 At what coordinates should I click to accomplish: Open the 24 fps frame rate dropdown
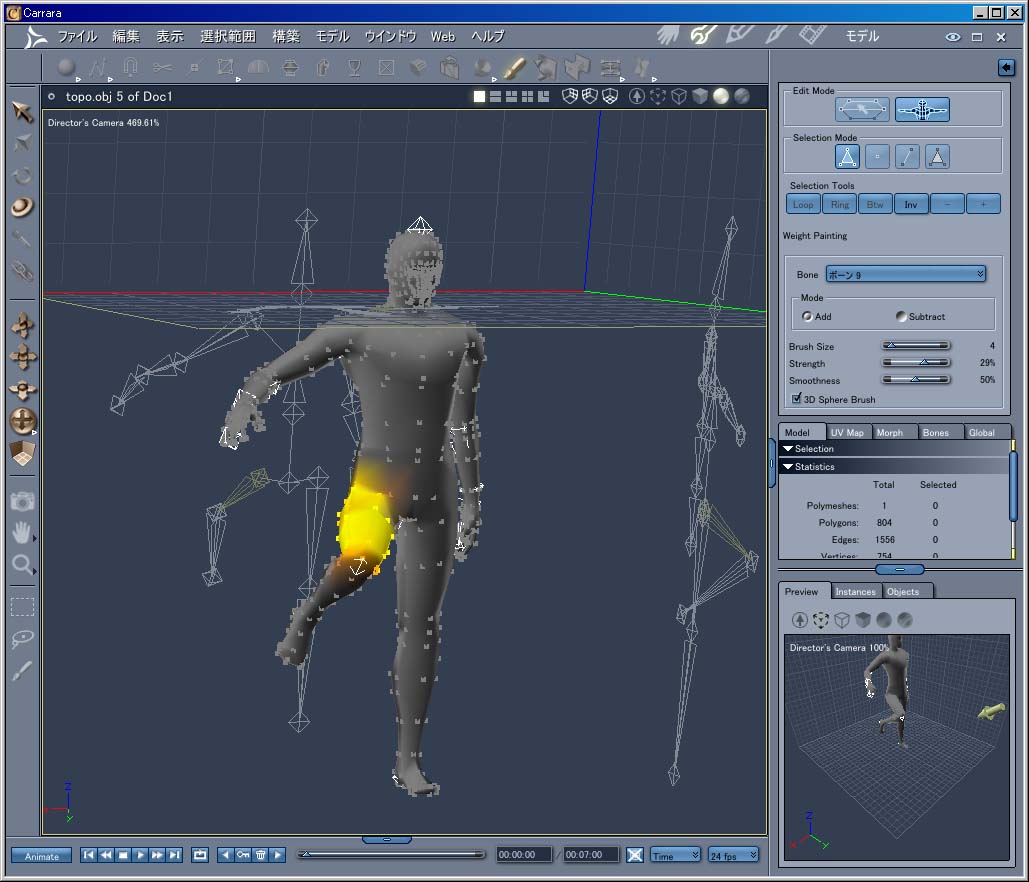coord(733,856)
